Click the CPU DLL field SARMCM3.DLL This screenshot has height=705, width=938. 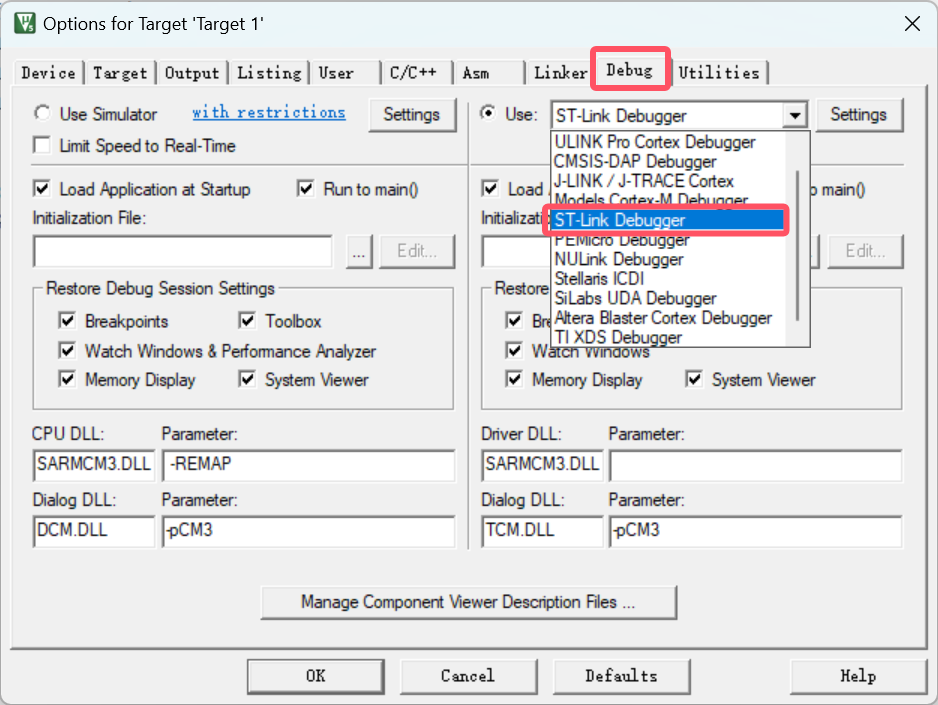point(94,465)
